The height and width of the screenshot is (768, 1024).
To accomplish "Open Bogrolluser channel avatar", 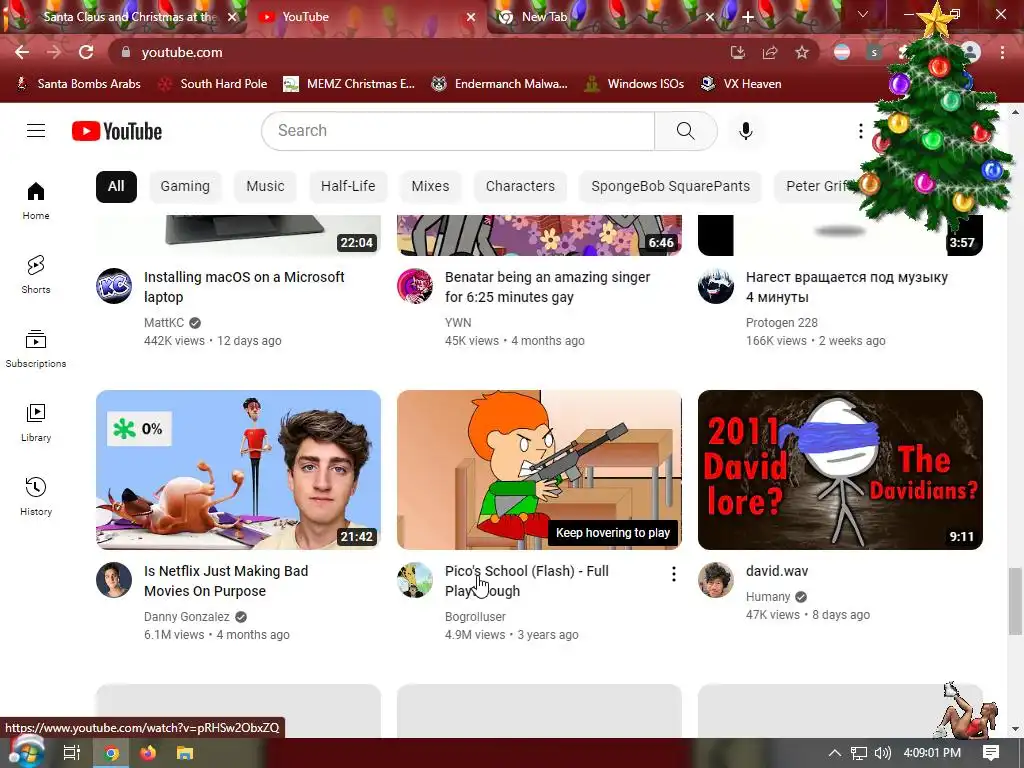I will pos(415,580).
